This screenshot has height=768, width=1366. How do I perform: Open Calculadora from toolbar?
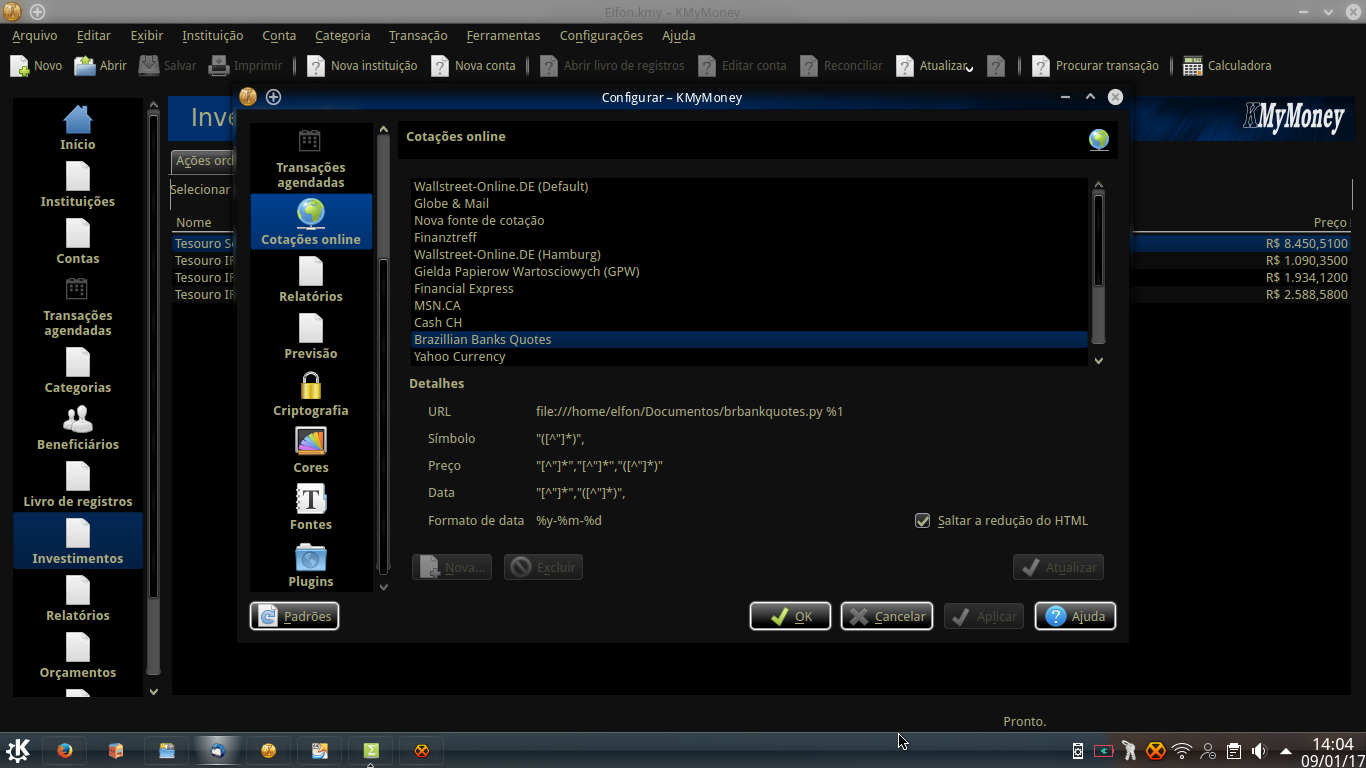[1227, 66]
